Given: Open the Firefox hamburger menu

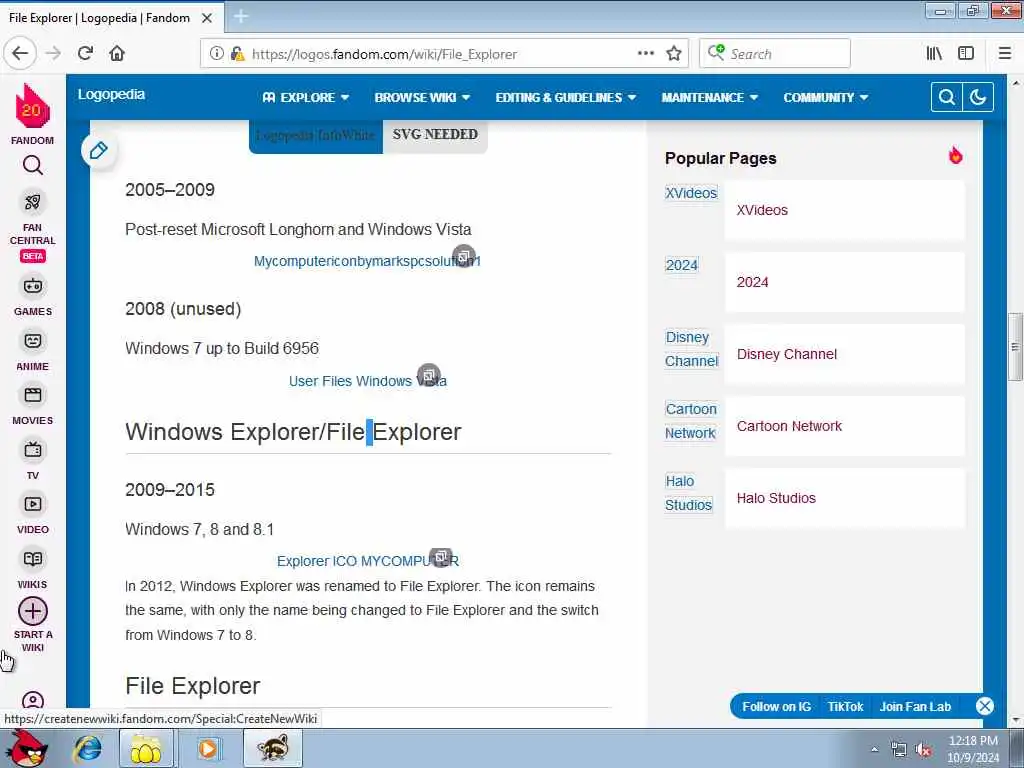Looking at the screenshot, I should [1004, 54].
